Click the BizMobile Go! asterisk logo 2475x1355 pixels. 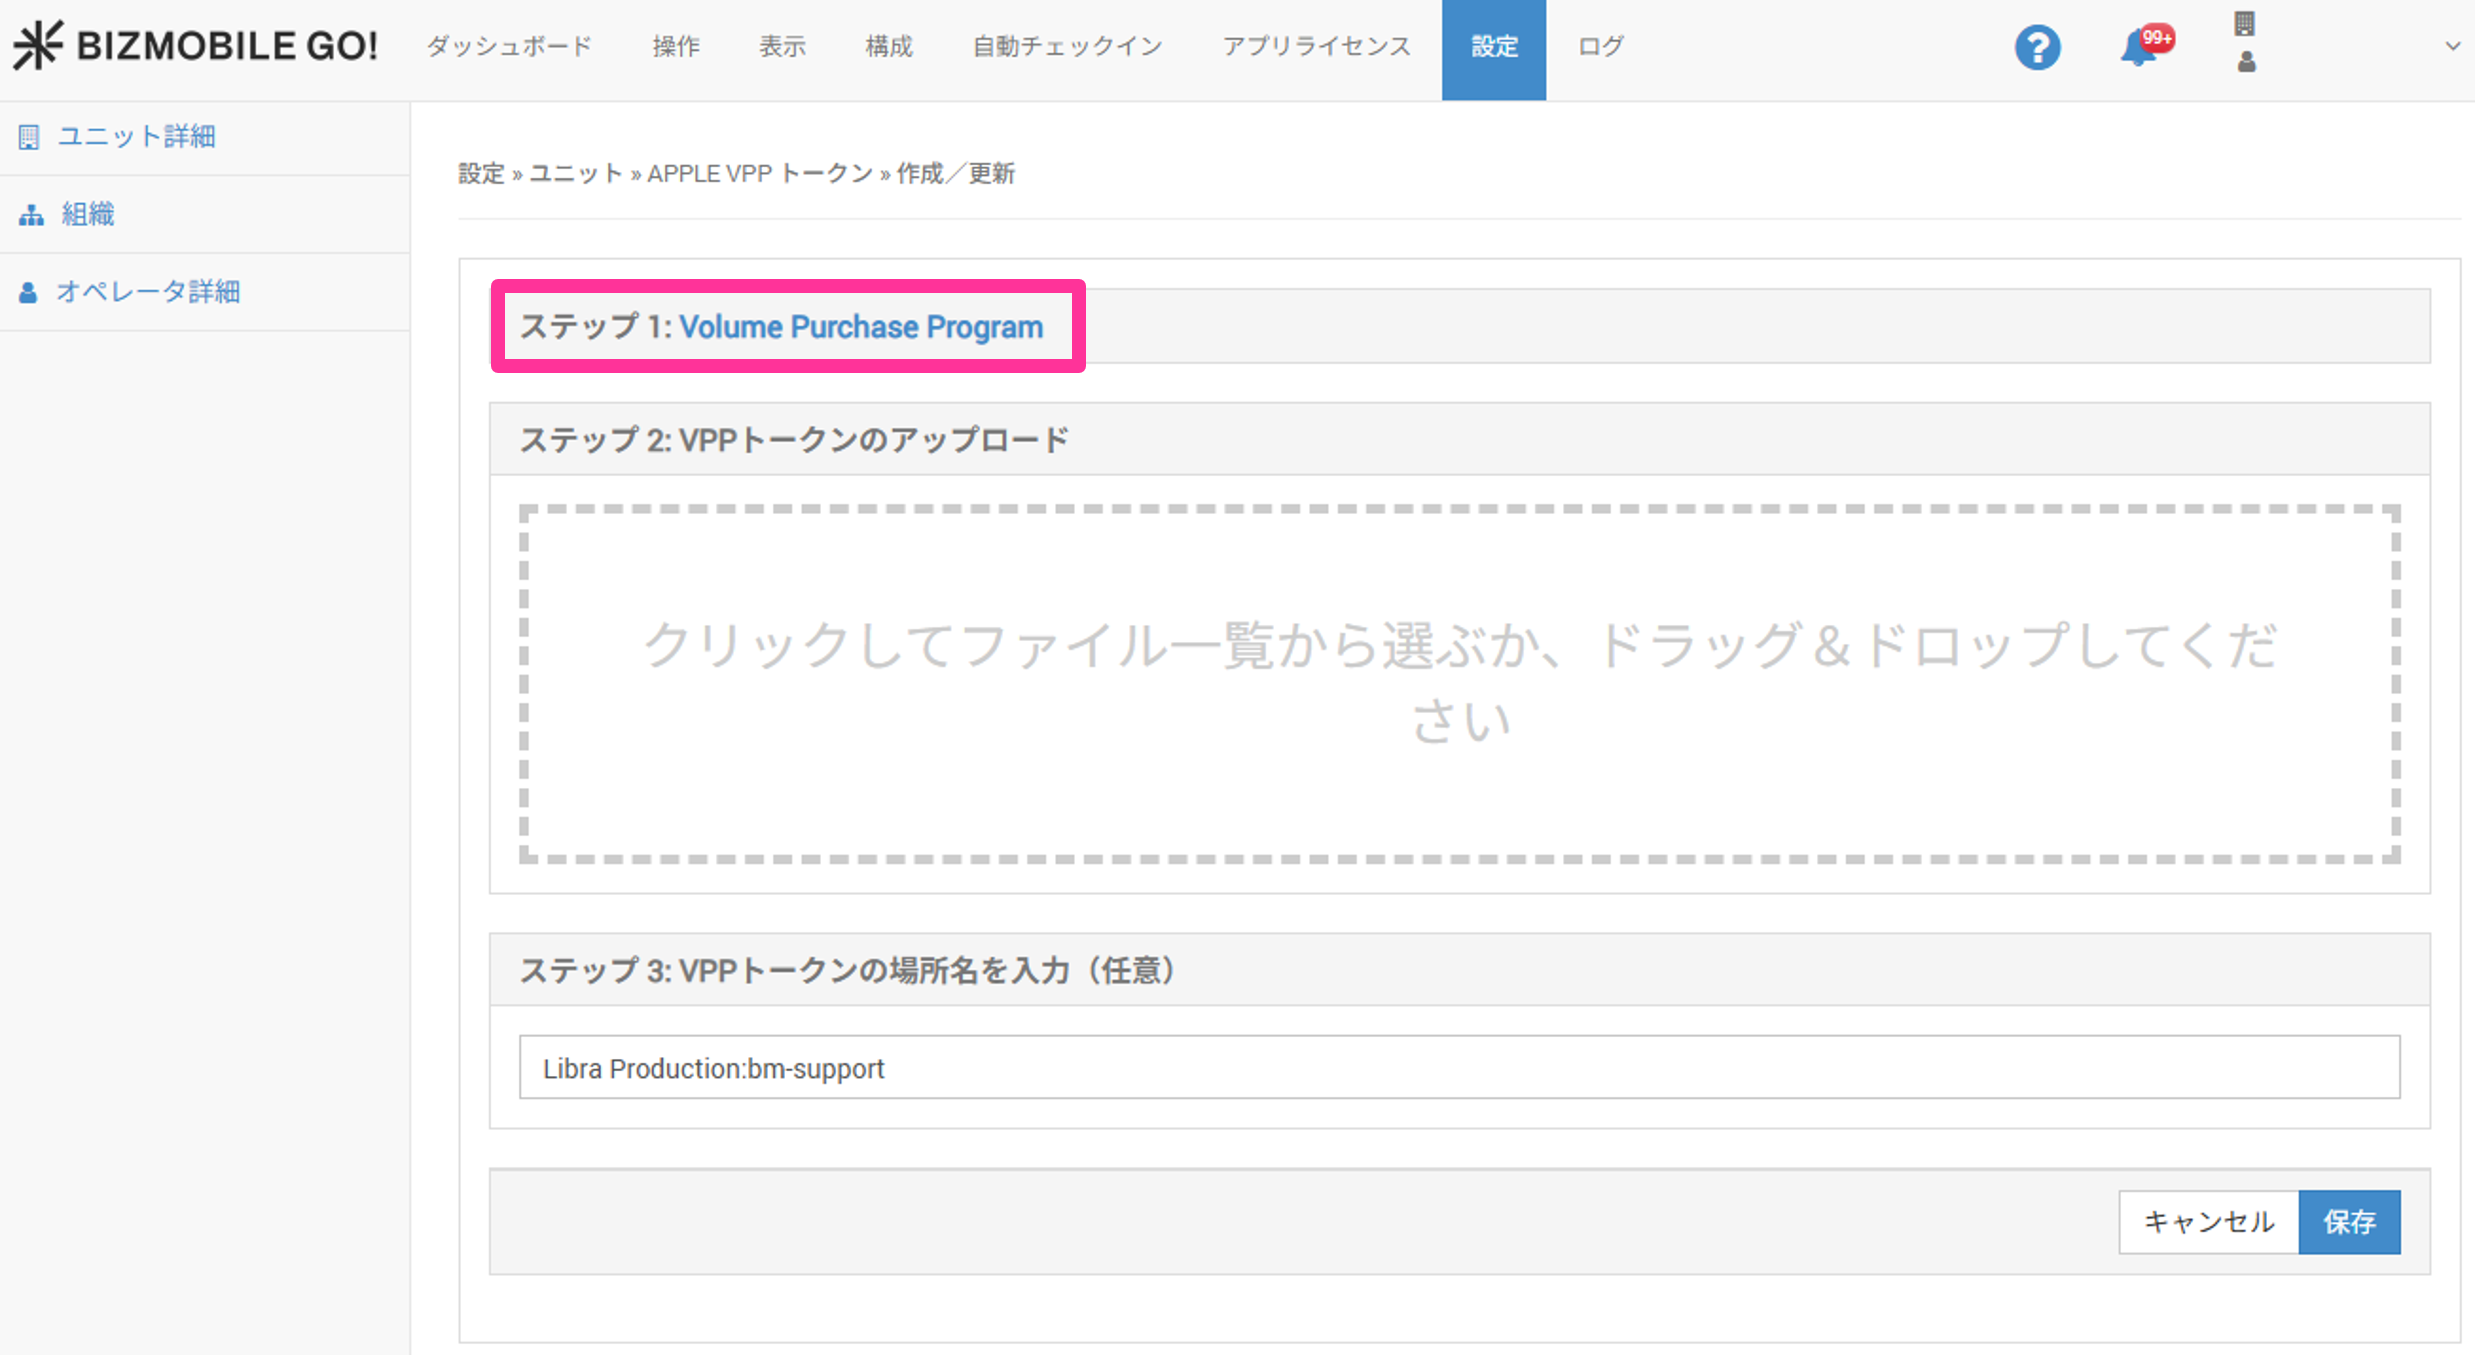tap(38, 46)
